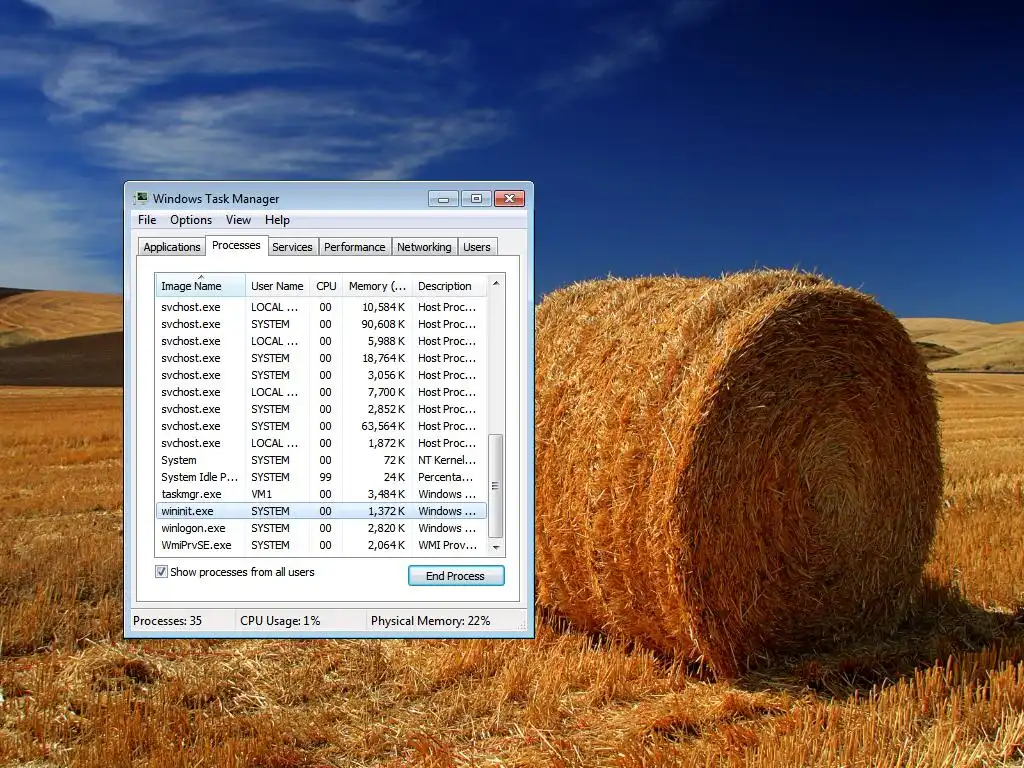Sort by User Name column header
This screenshot has width=1024, height=768.
(277, 286)
